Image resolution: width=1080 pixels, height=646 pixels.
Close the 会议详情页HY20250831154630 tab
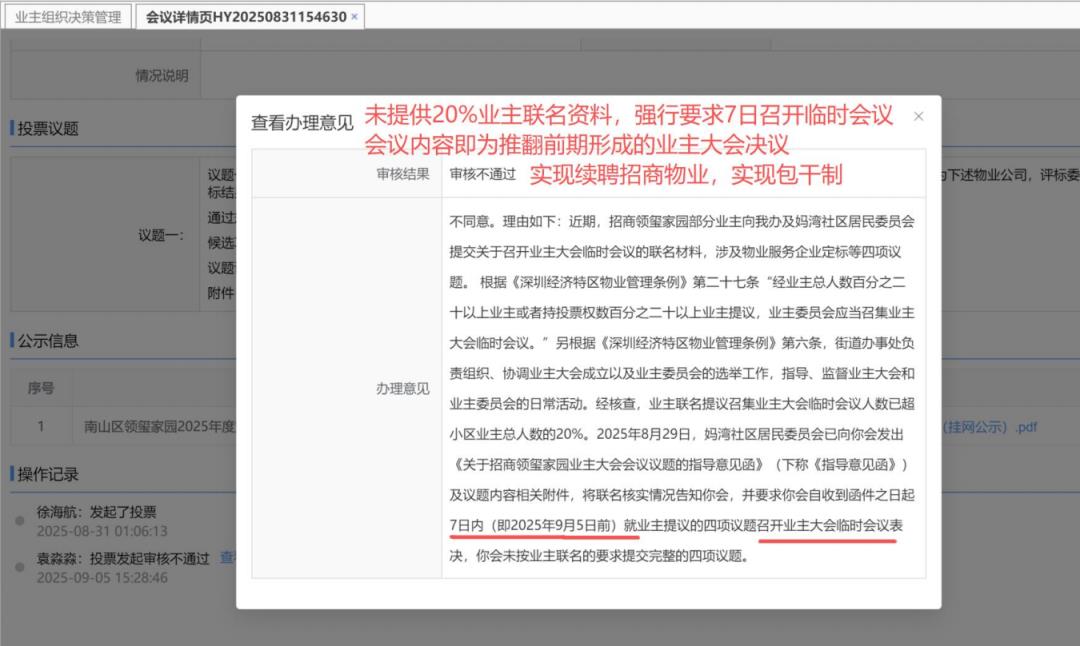[x=355, y=17]
